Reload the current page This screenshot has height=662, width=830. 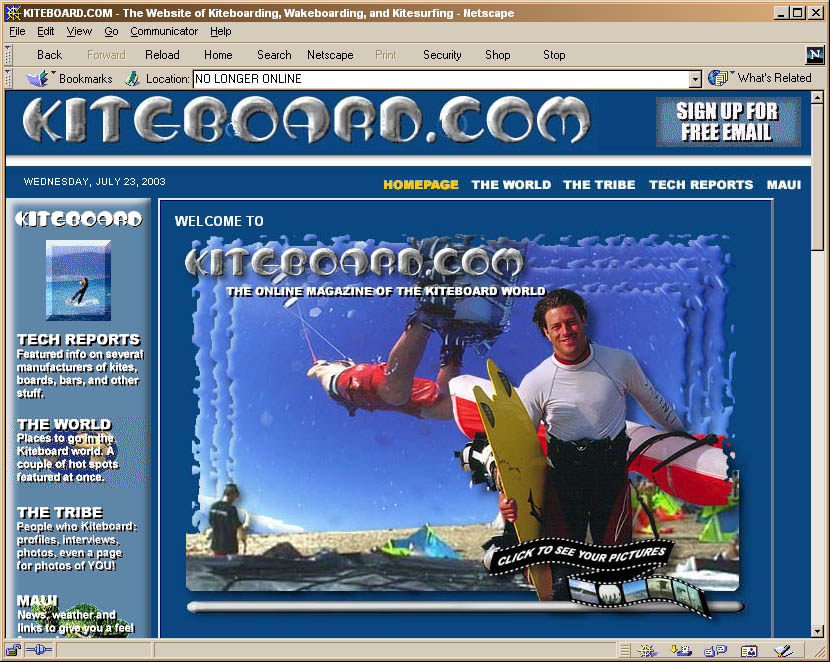tap(162, 55)
